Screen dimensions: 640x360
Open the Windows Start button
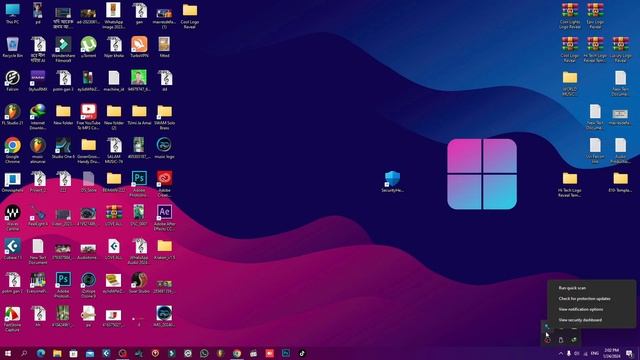pyautogui.click(x=8, y=353)
